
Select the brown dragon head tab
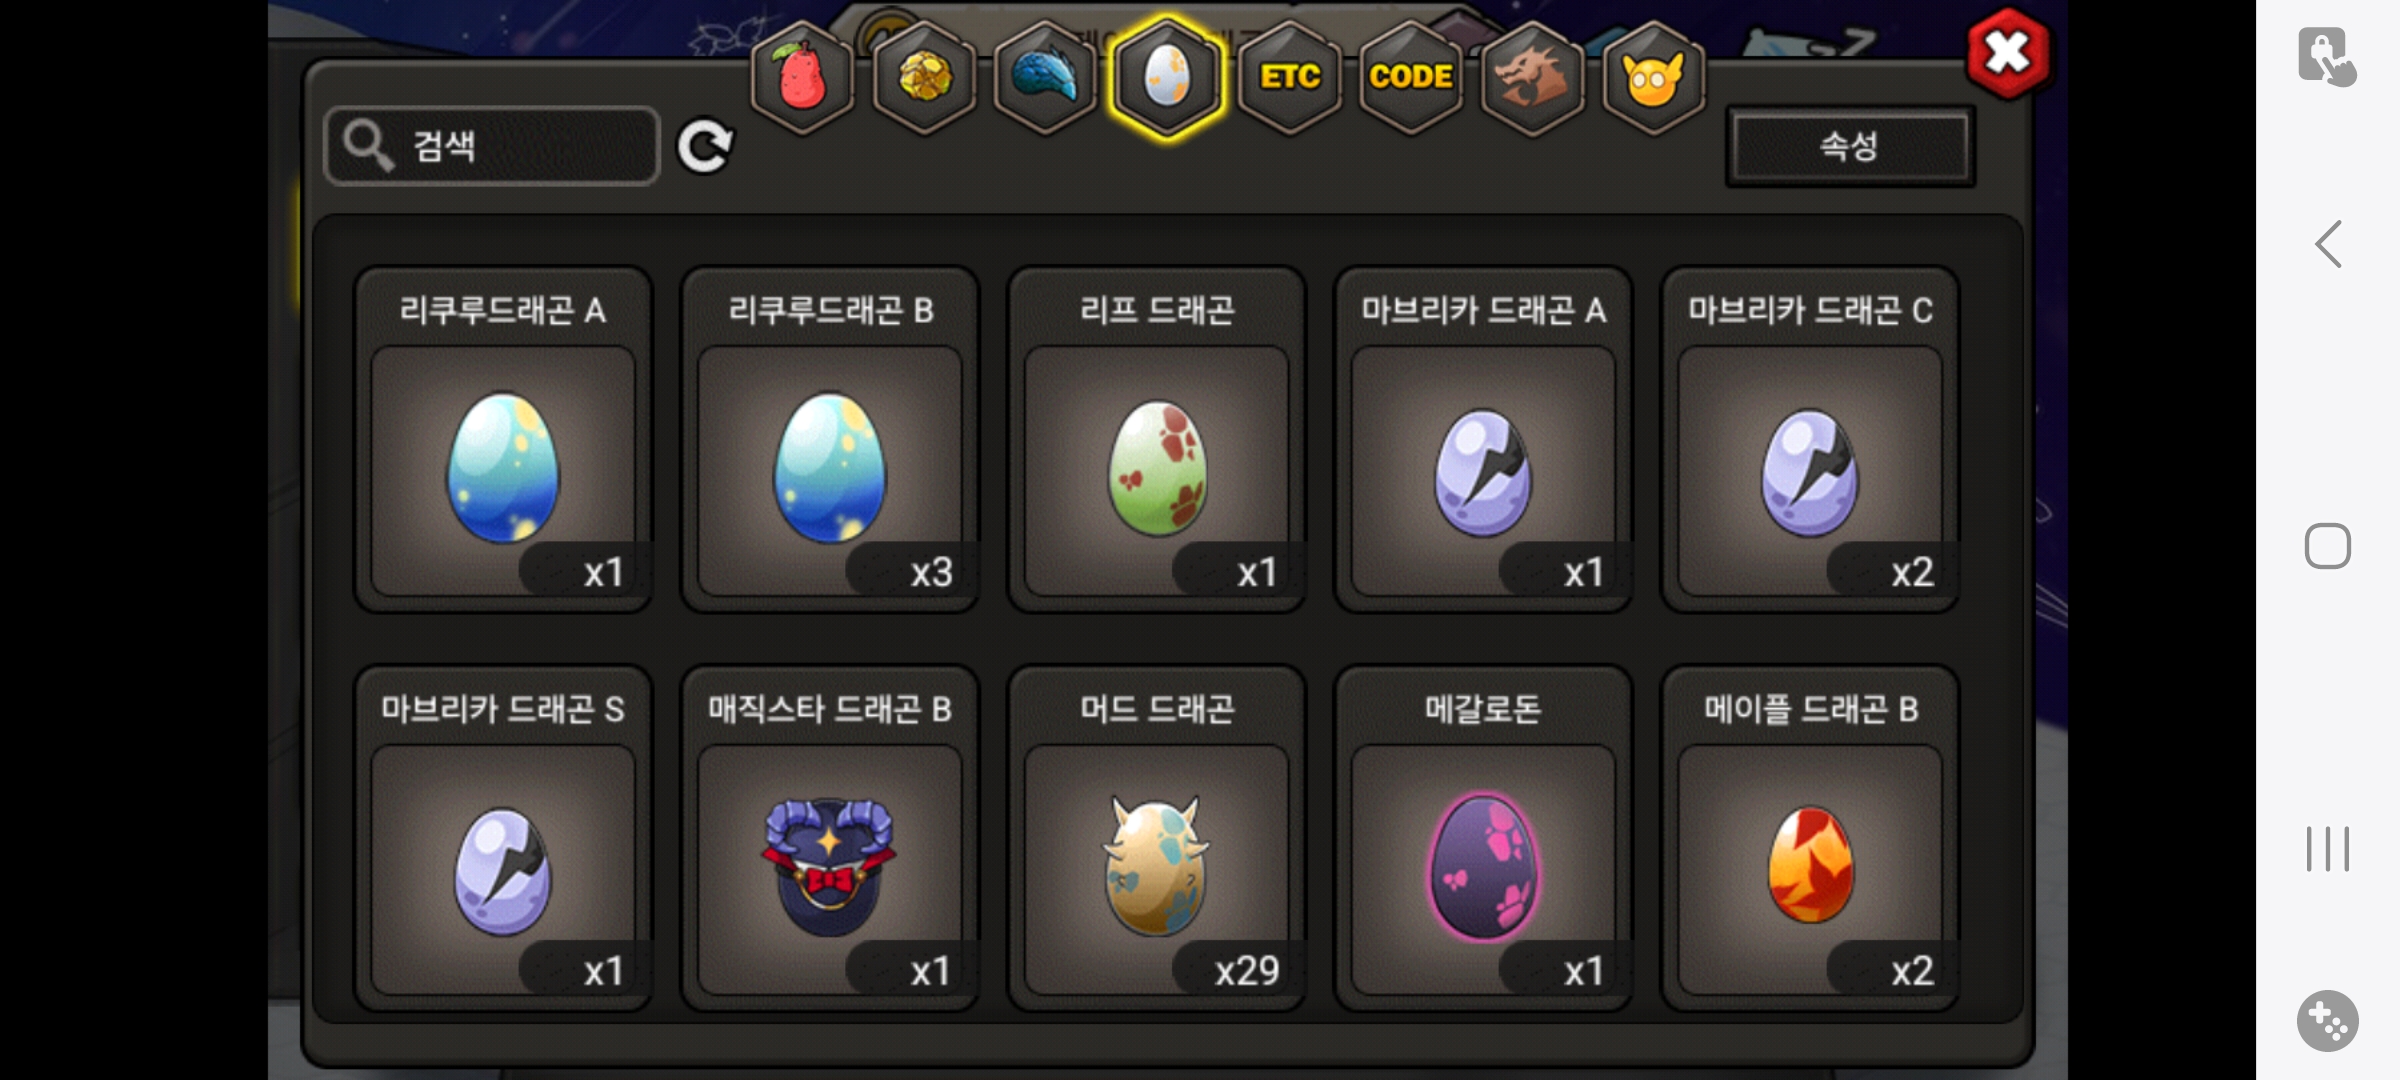tap(1532, 78)
